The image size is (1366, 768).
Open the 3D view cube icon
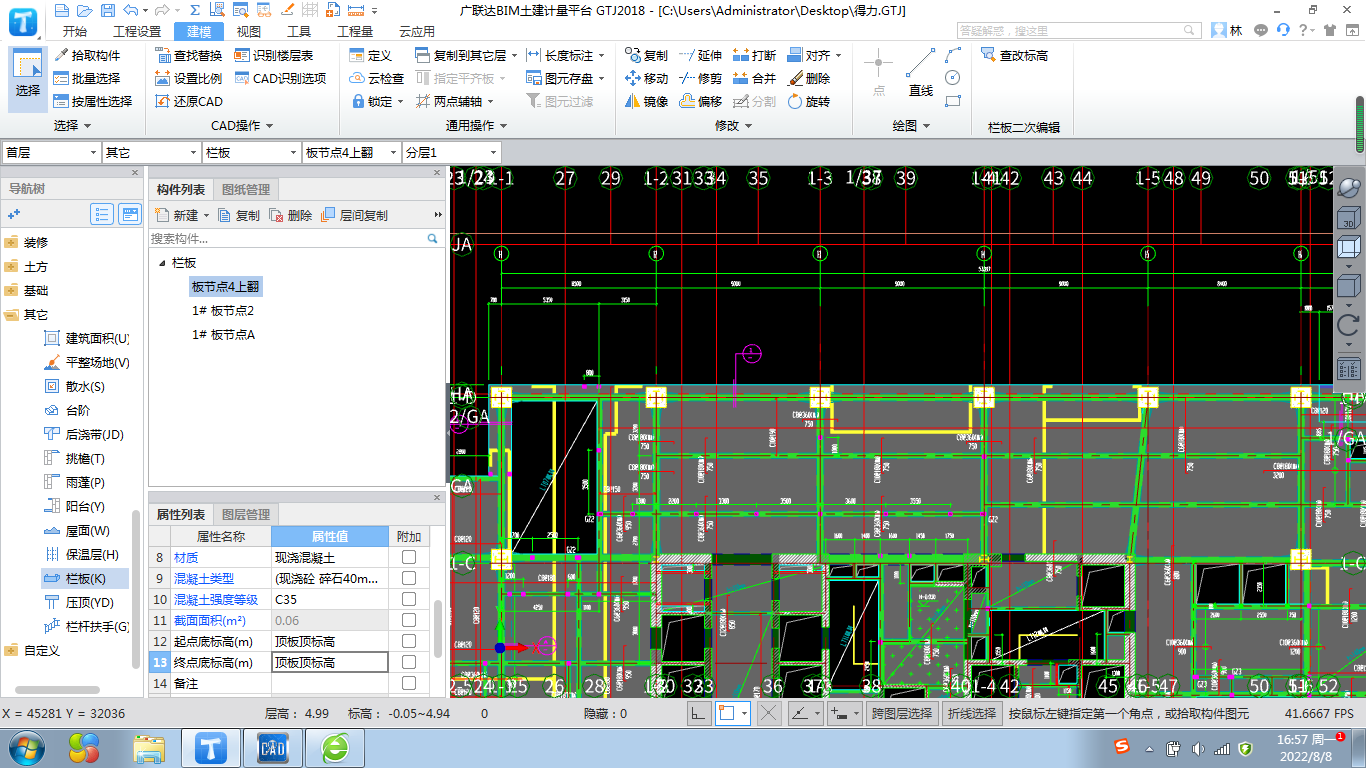point(1348,216)
